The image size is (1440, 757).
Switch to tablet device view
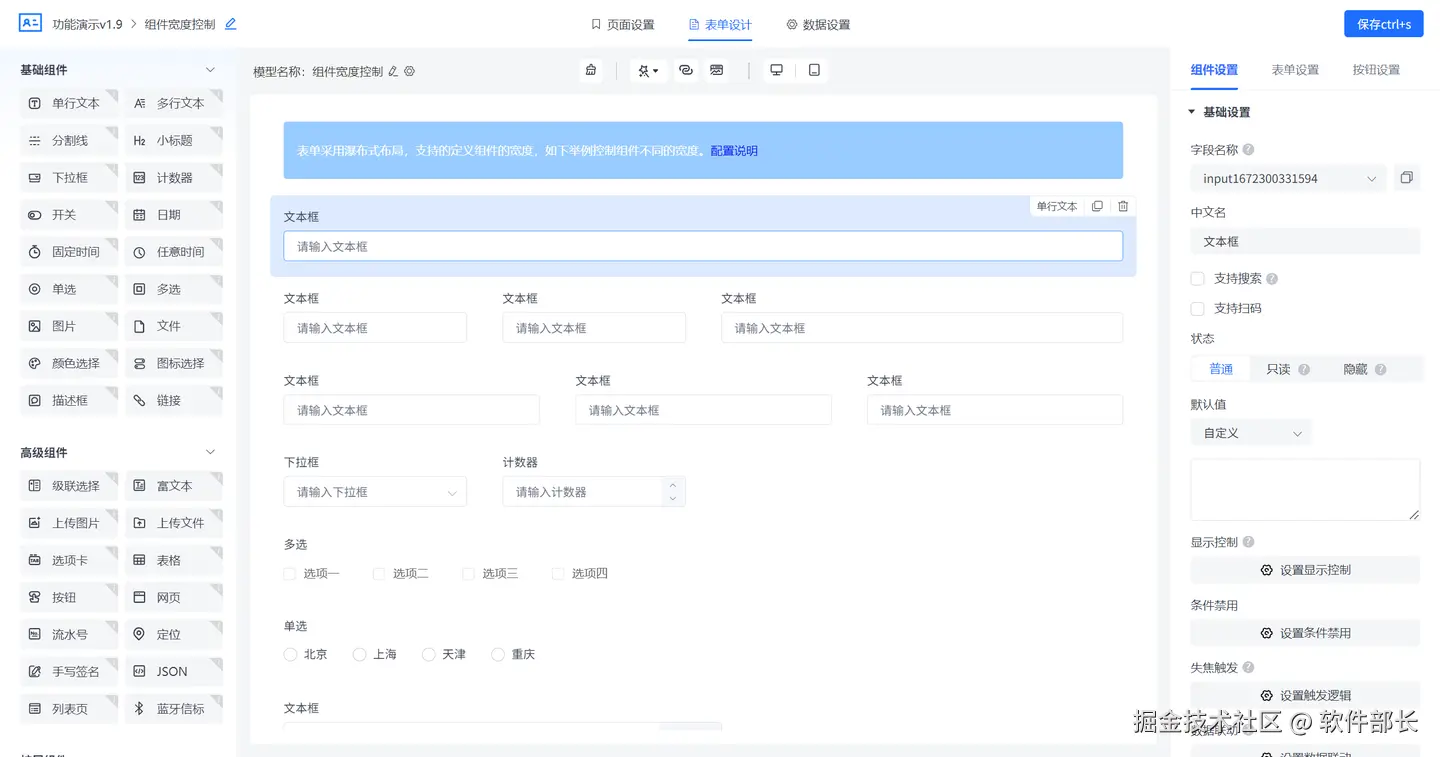point(814,70)
